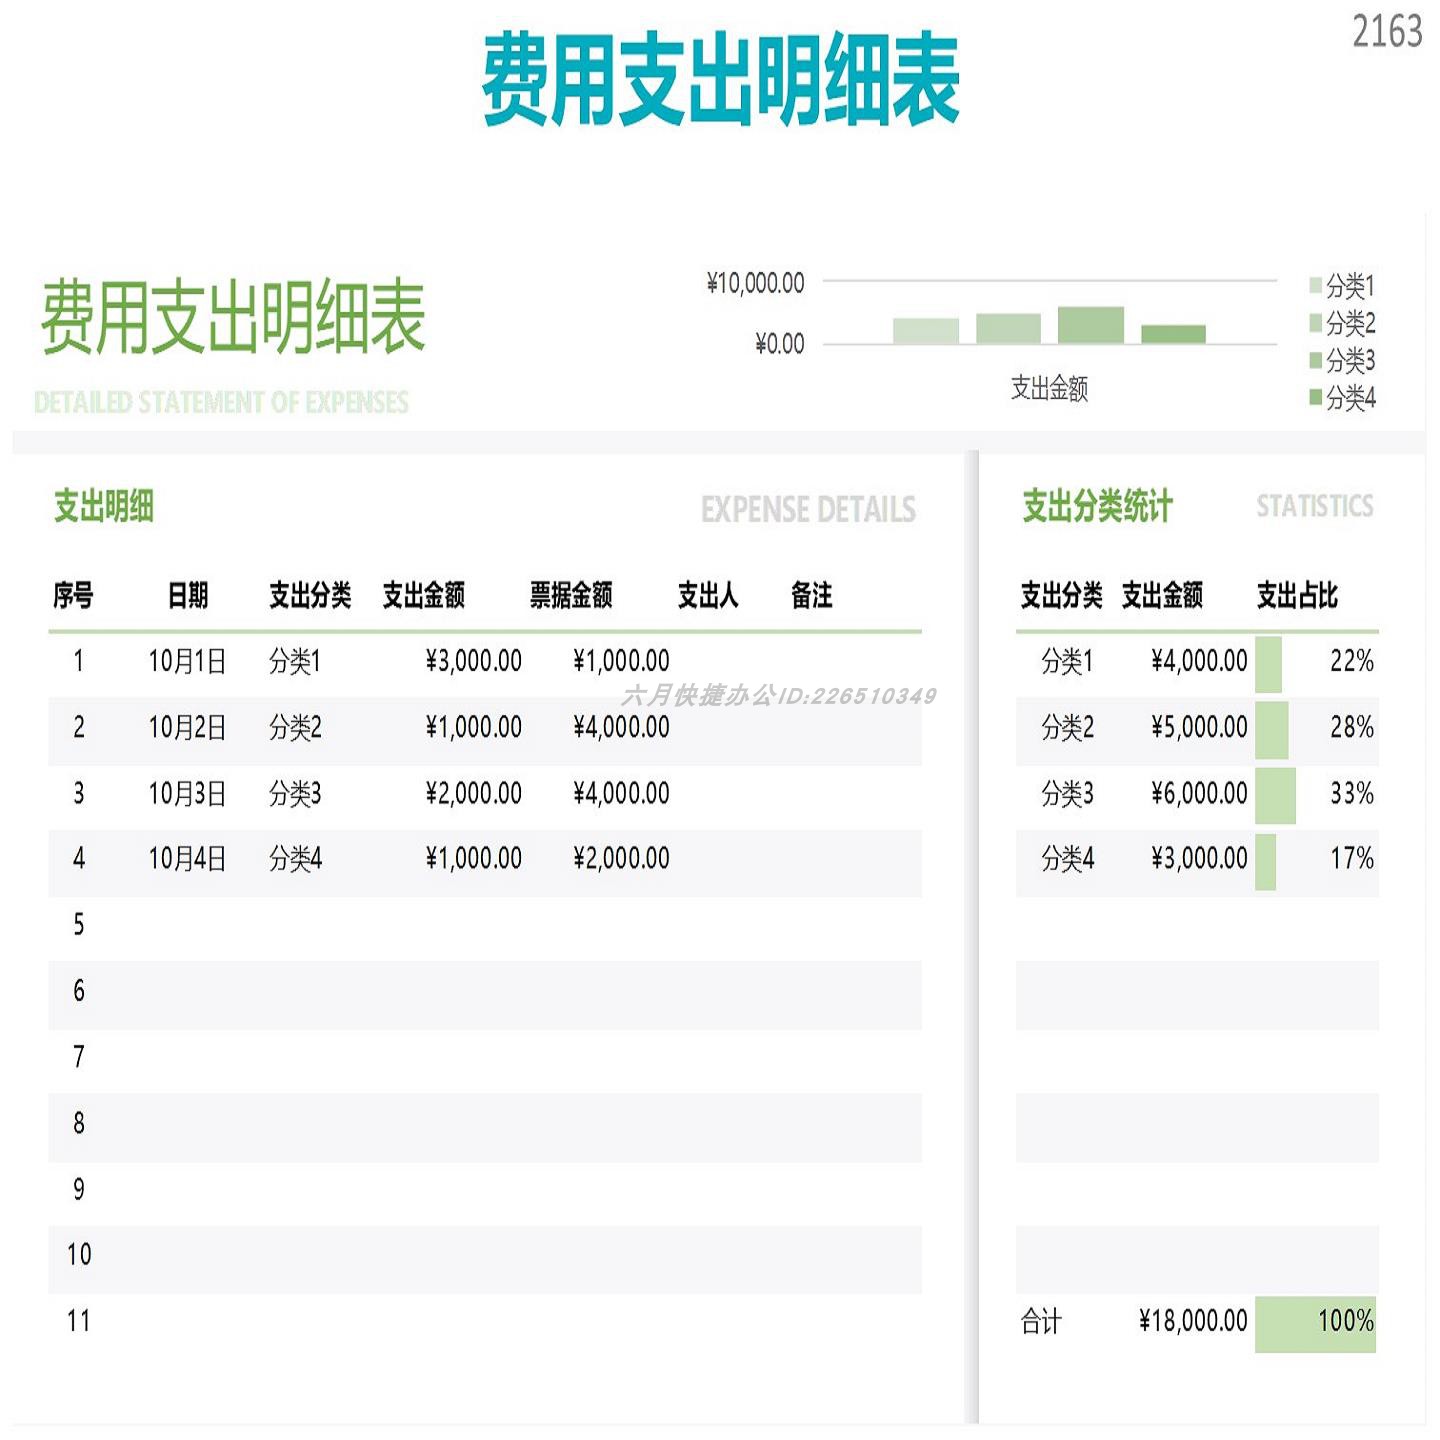
Task: Click the 分类3 legend color swatch
Action: 1315,360
